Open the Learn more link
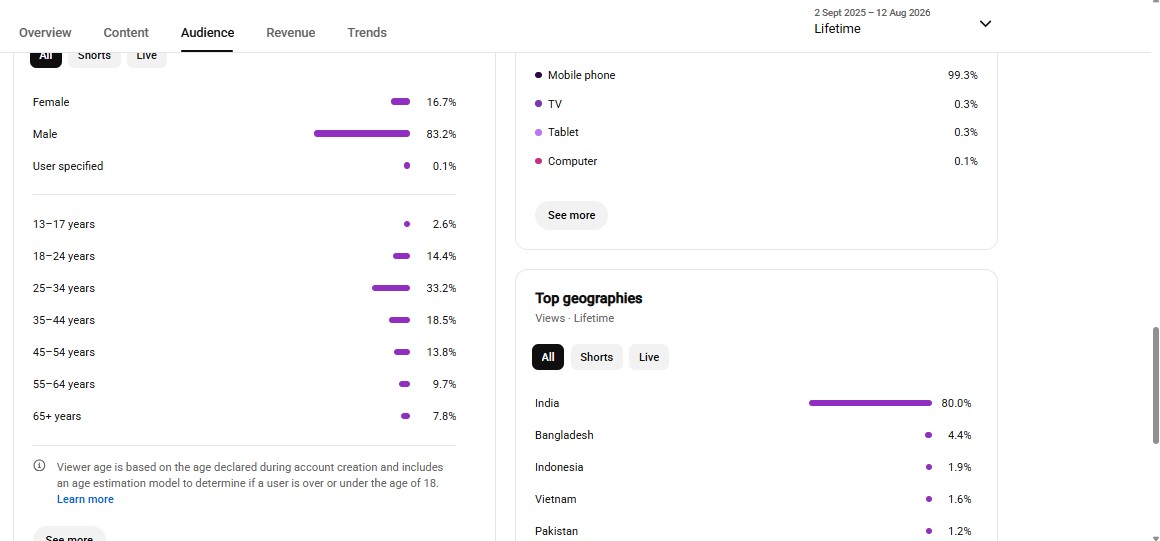The width and height of the screenshot is (1160, 541). tap(85, 499)
